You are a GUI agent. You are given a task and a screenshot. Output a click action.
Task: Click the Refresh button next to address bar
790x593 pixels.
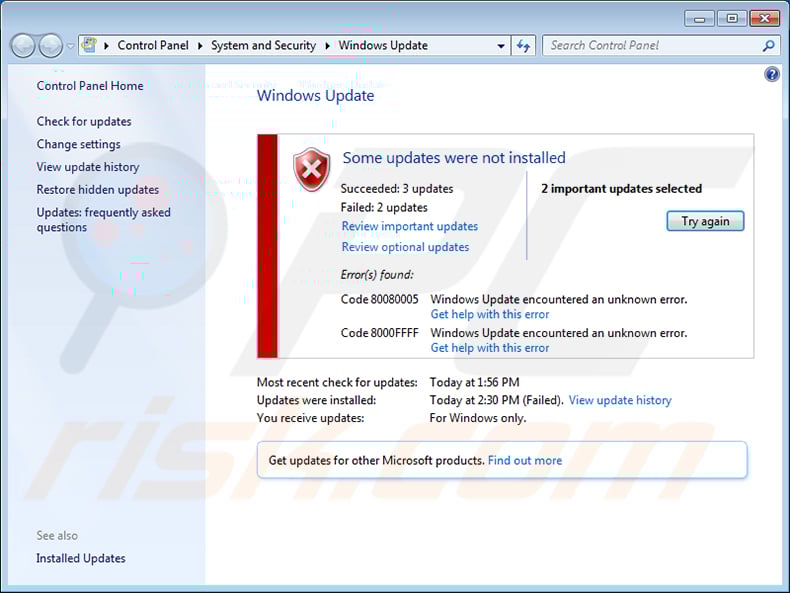pyautogui.click(x=523, y=46)
